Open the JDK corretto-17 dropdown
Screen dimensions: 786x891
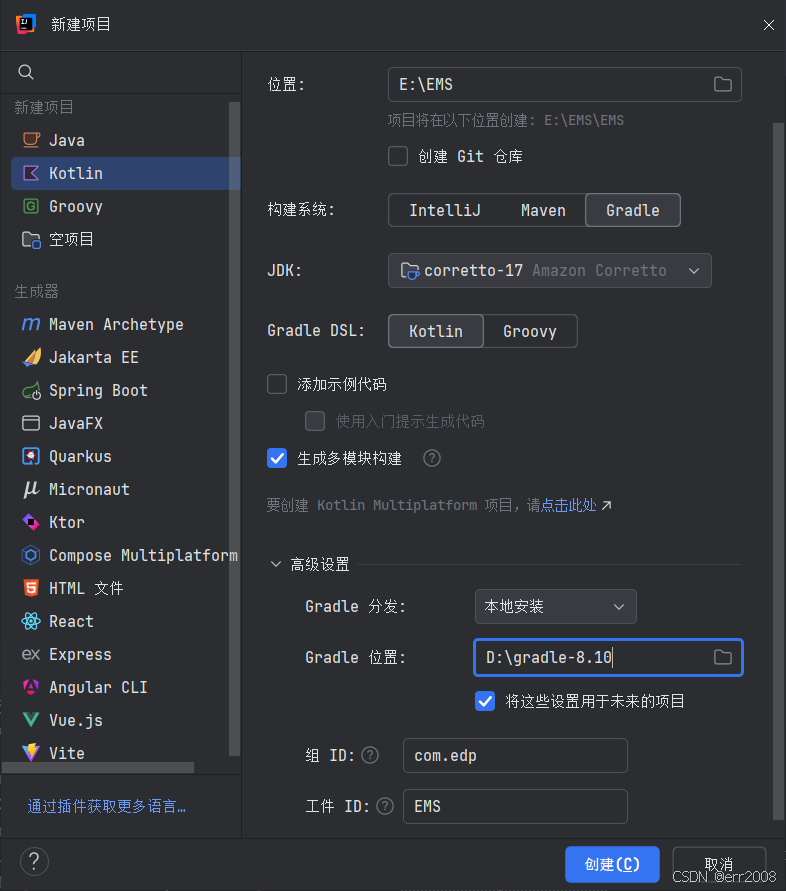point(550,270)
